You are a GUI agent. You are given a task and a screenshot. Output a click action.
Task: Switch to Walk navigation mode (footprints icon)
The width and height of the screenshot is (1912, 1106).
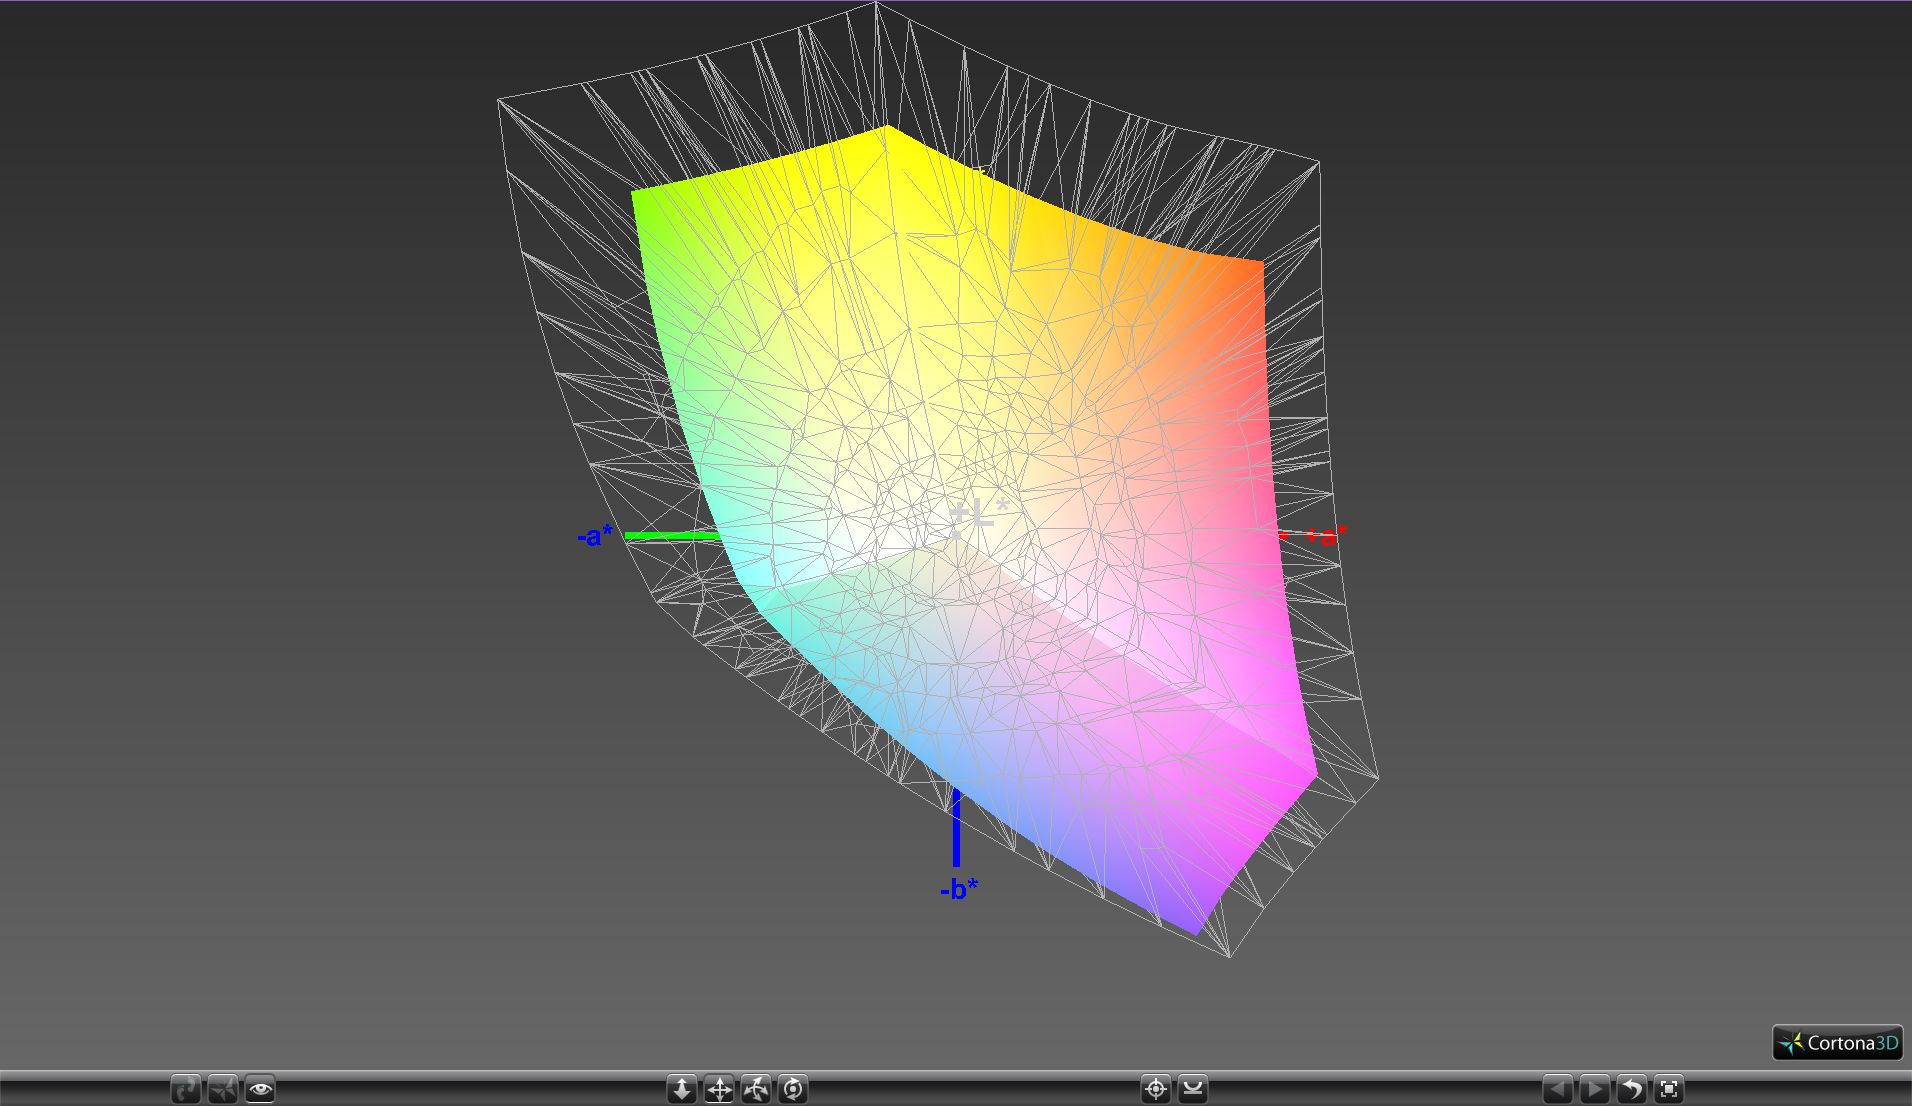tap(186, 1089)
